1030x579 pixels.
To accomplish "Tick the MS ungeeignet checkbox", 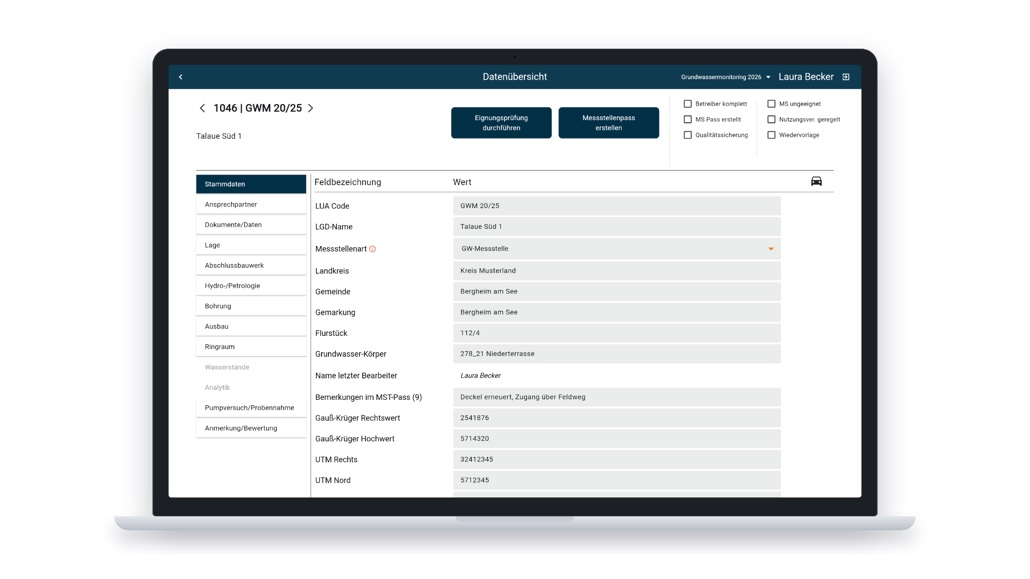I will (771, 104).
